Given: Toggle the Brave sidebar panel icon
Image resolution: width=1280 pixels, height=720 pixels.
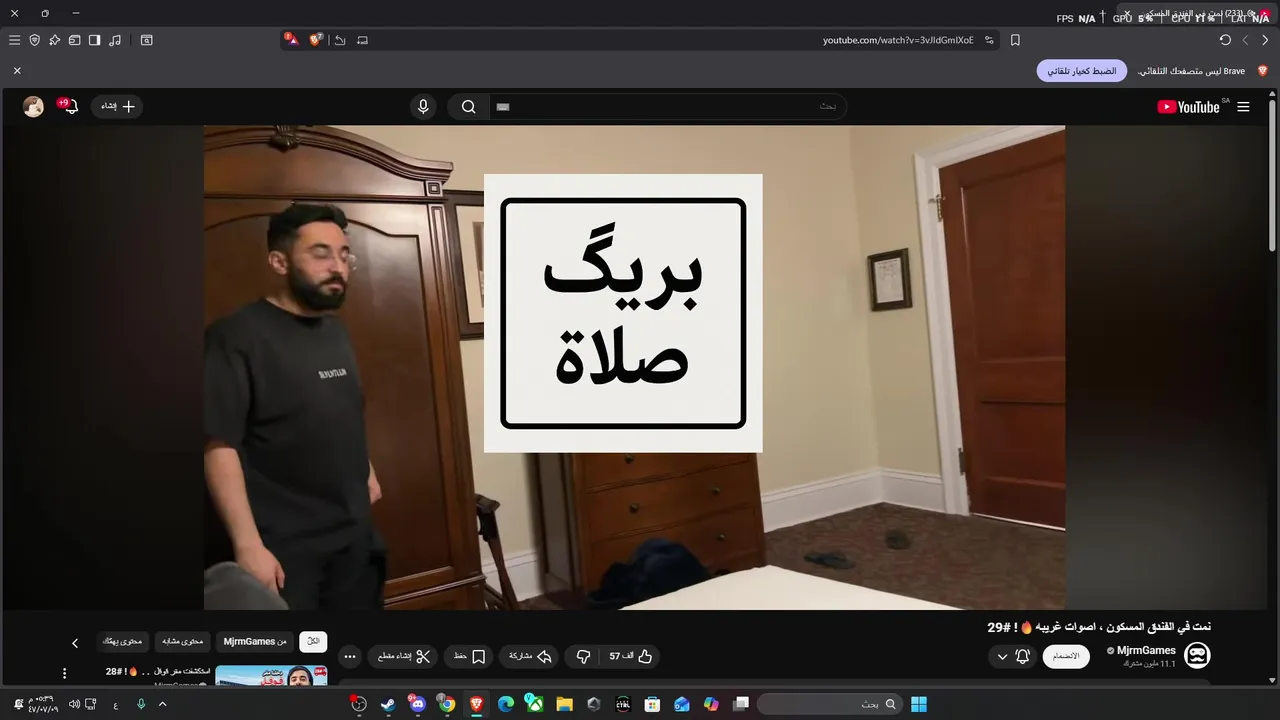Looking at the screenshot, I should pyautogui.click(x=94, y=40).
